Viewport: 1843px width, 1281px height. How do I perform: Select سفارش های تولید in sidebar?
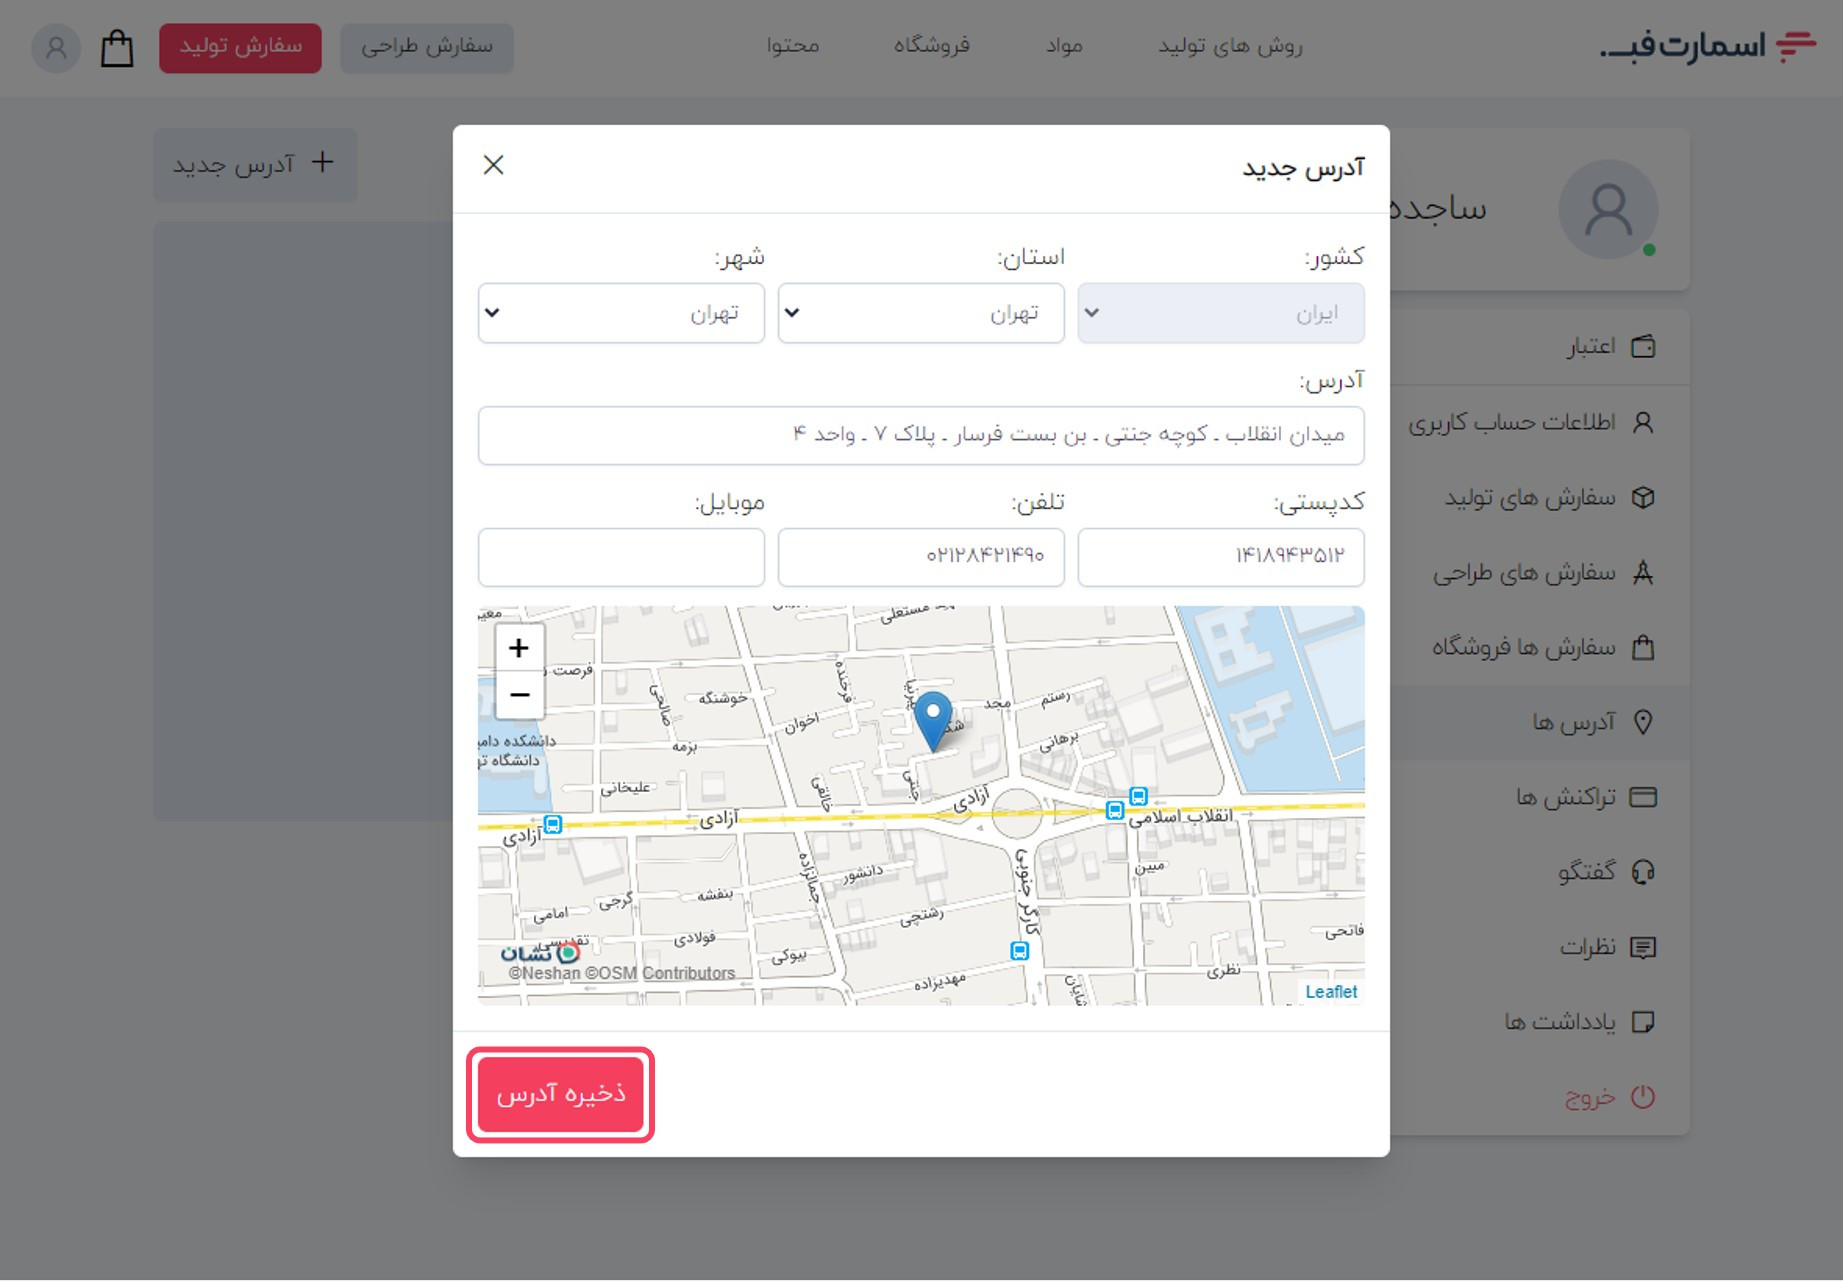[x=1540, y=497]
